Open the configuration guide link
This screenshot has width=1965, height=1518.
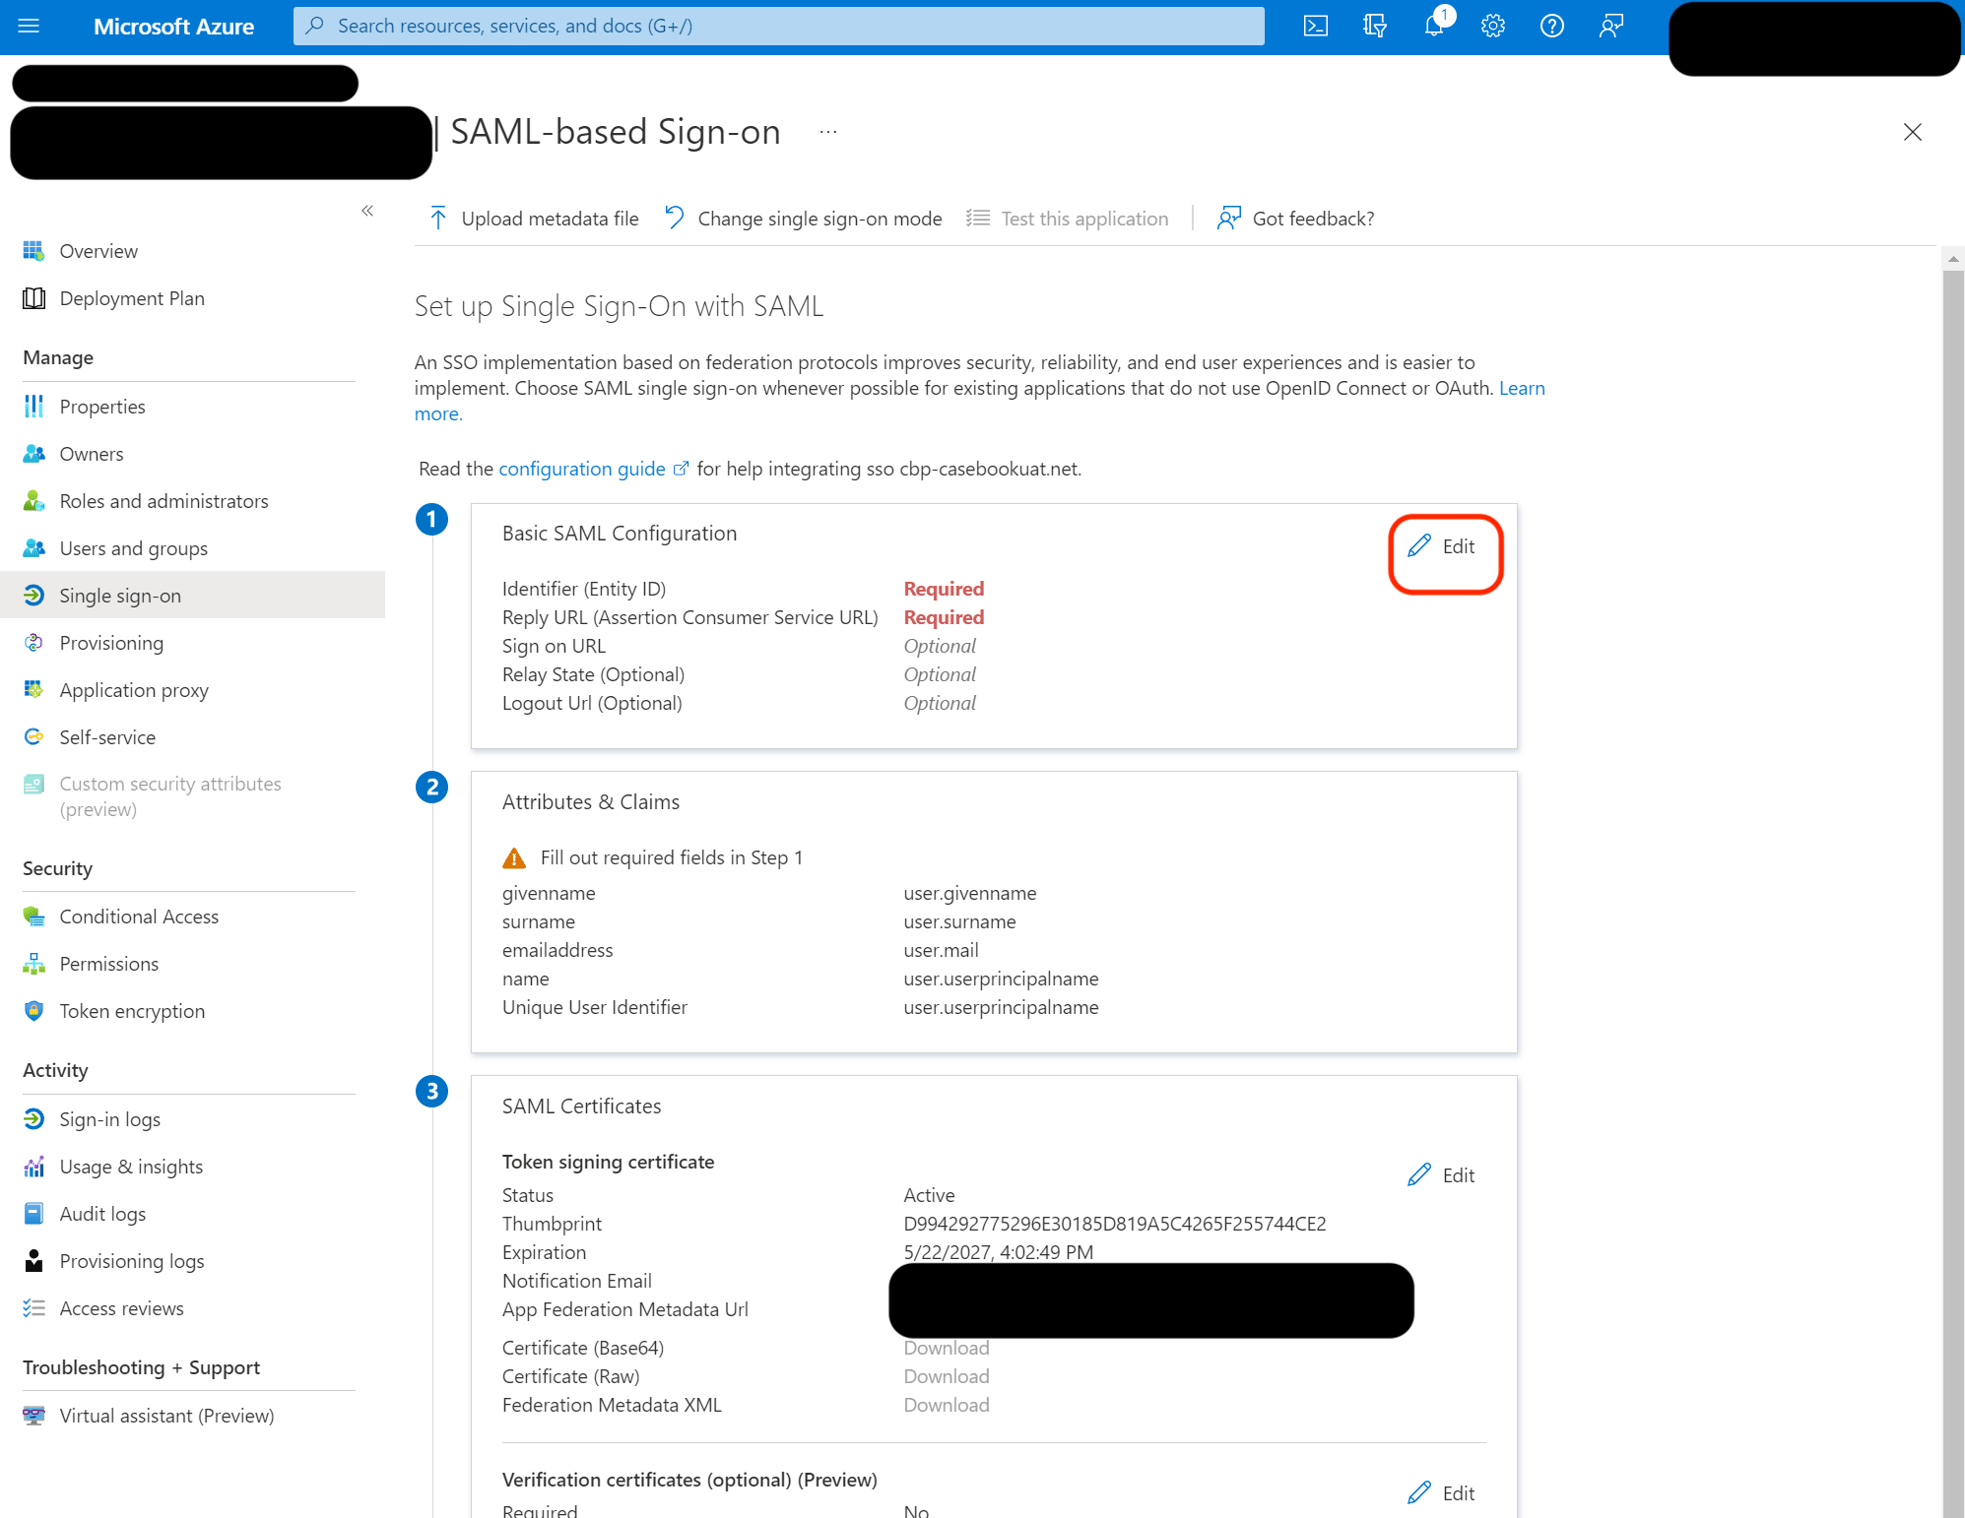click(581, 468)
